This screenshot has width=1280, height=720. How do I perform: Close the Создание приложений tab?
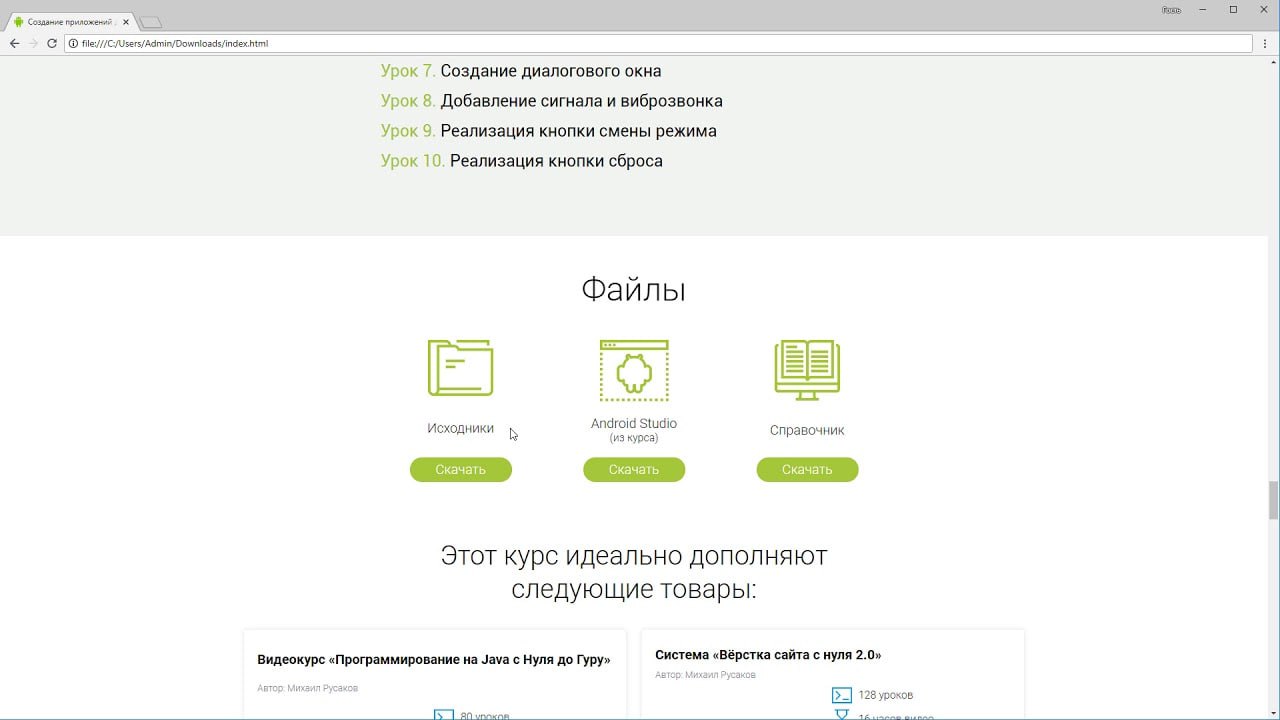coord(125,21)
